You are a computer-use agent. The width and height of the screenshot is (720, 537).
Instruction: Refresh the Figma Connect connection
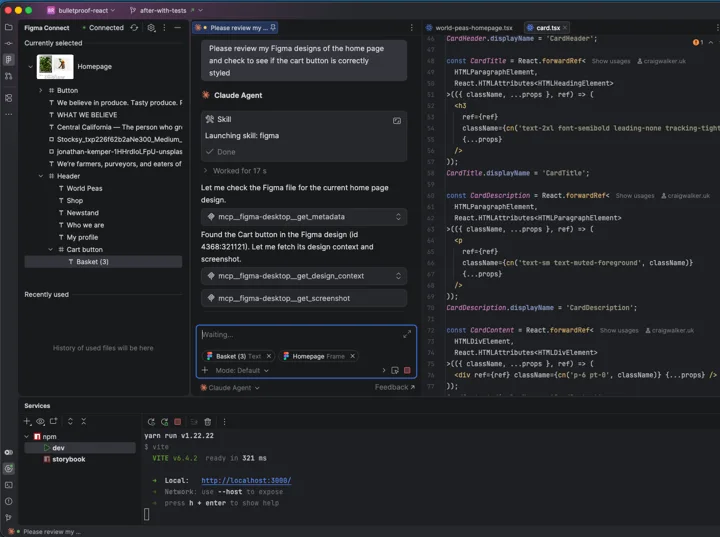pos(134,28)
